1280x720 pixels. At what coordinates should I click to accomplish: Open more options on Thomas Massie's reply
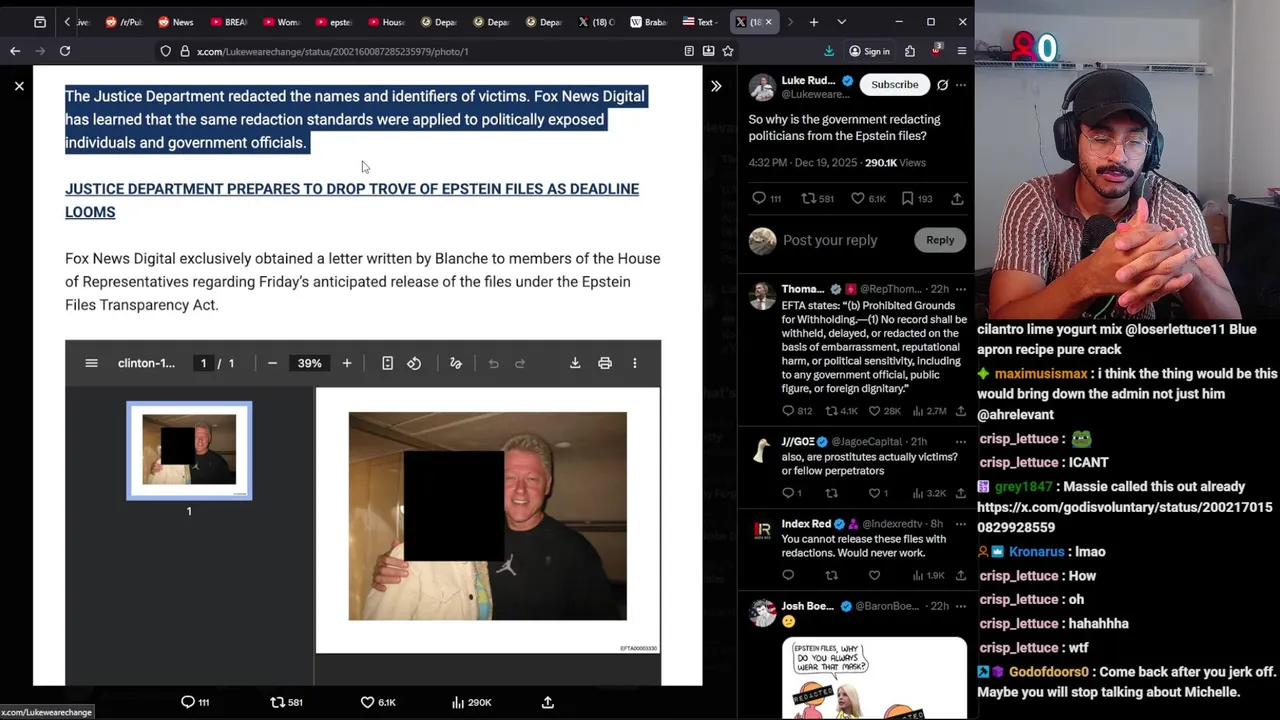[x=961, y=289]
